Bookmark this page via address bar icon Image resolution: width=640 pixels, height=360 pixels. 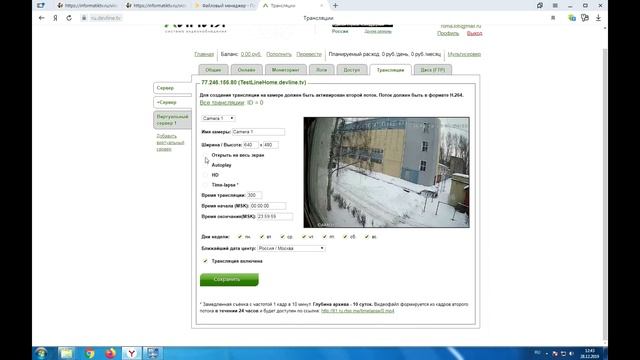click(x=553, y=18)
